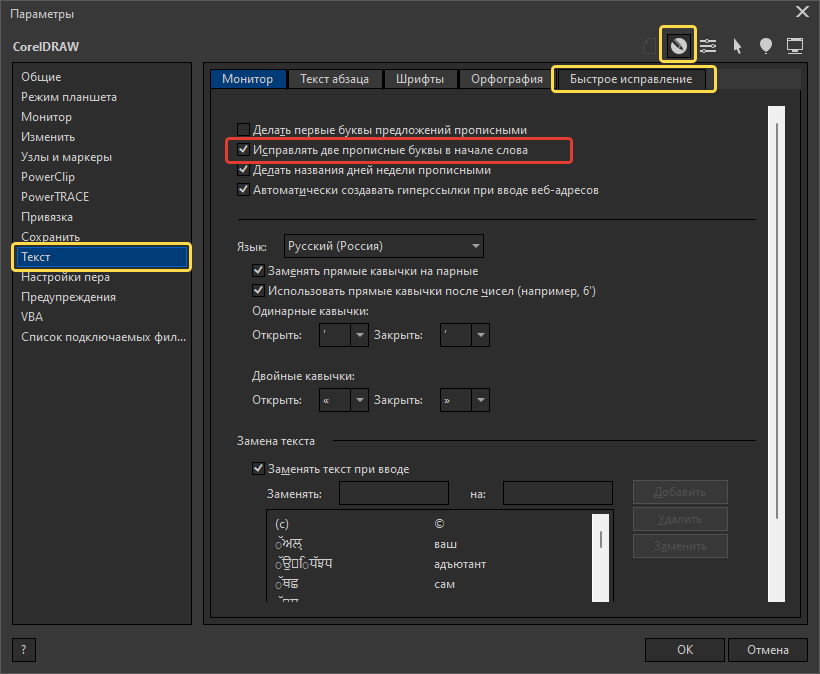Viewport: 820px width, 674px height.
Task: Select Предупреждения in the sidebar
Action: point(69,297)
